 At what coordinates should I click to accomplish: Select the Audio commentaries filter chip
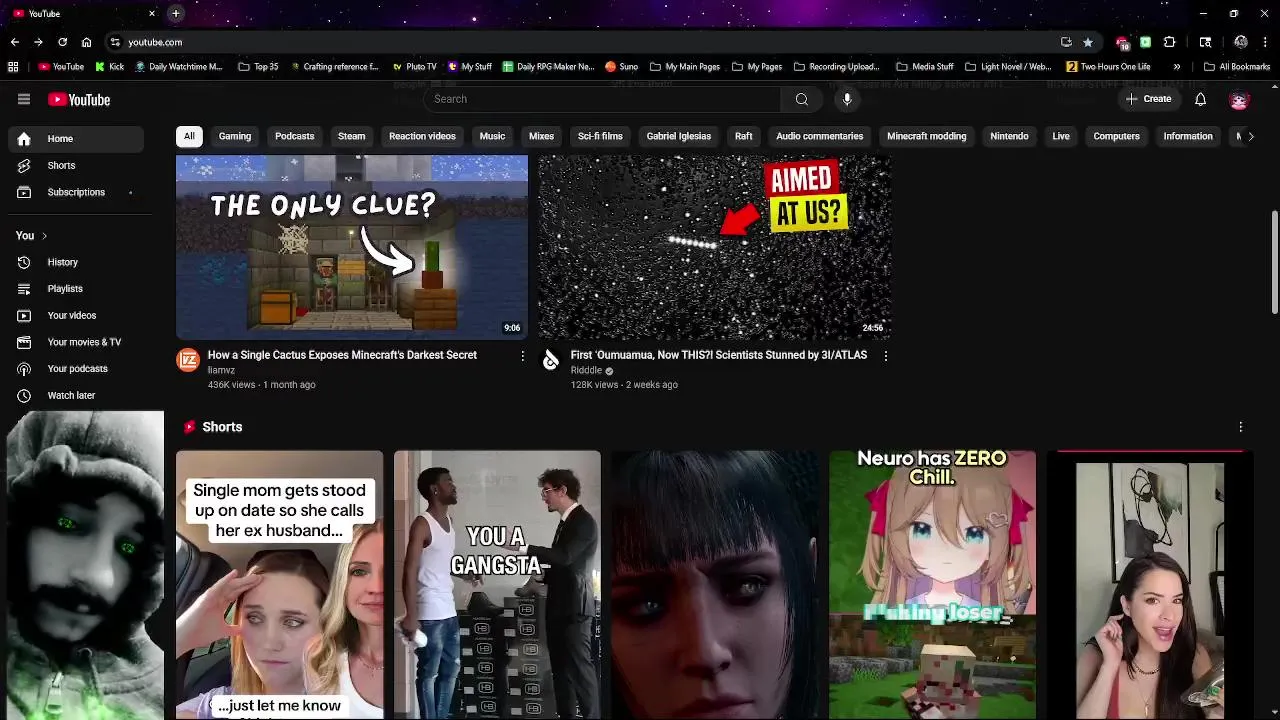(x=820, y=136)
